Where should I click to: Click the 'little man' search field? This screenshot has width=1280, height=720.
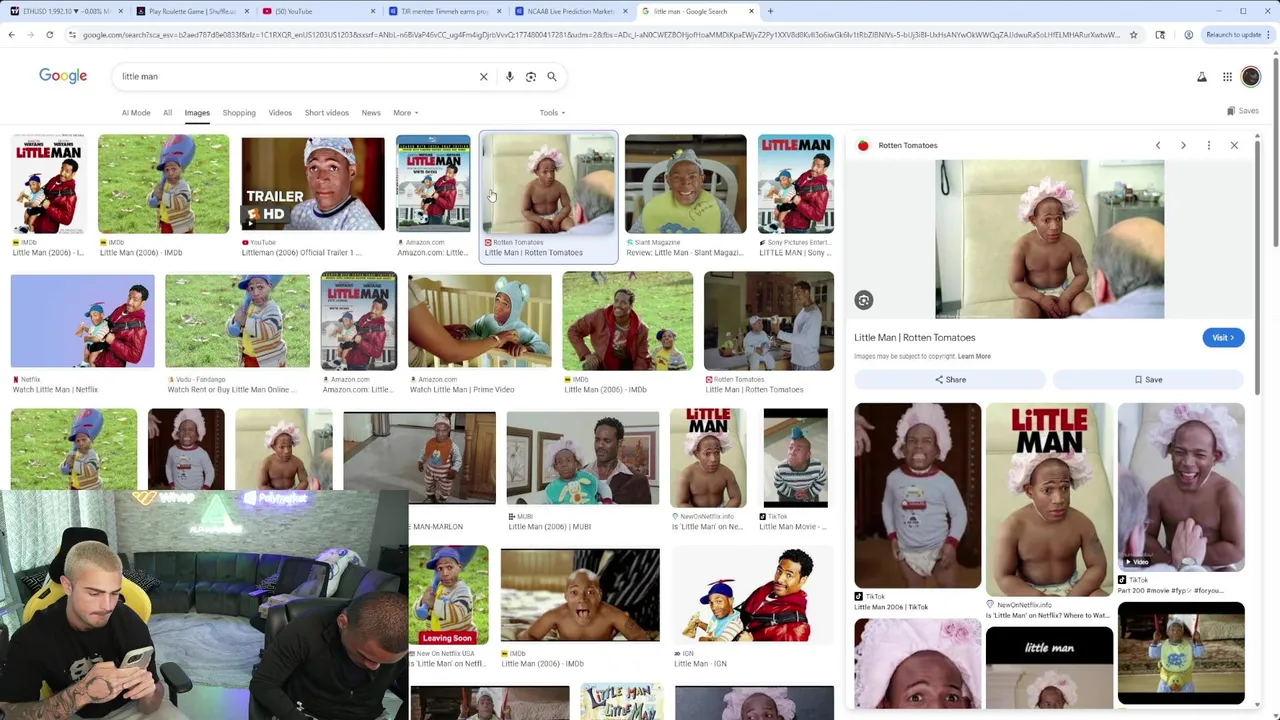pos(295,76)
